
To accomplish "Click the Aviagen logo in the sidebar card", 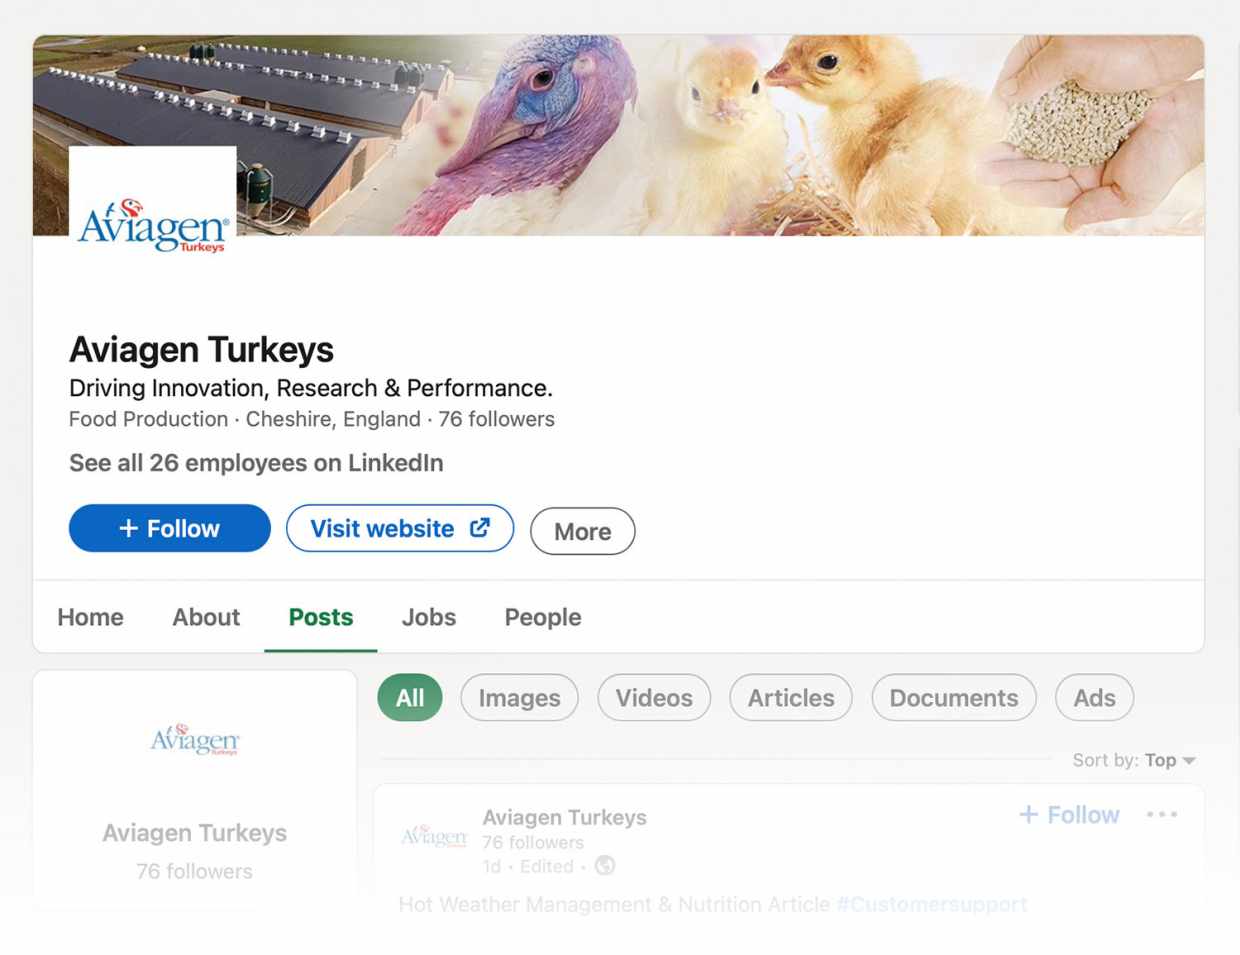I will pos(195,739).
